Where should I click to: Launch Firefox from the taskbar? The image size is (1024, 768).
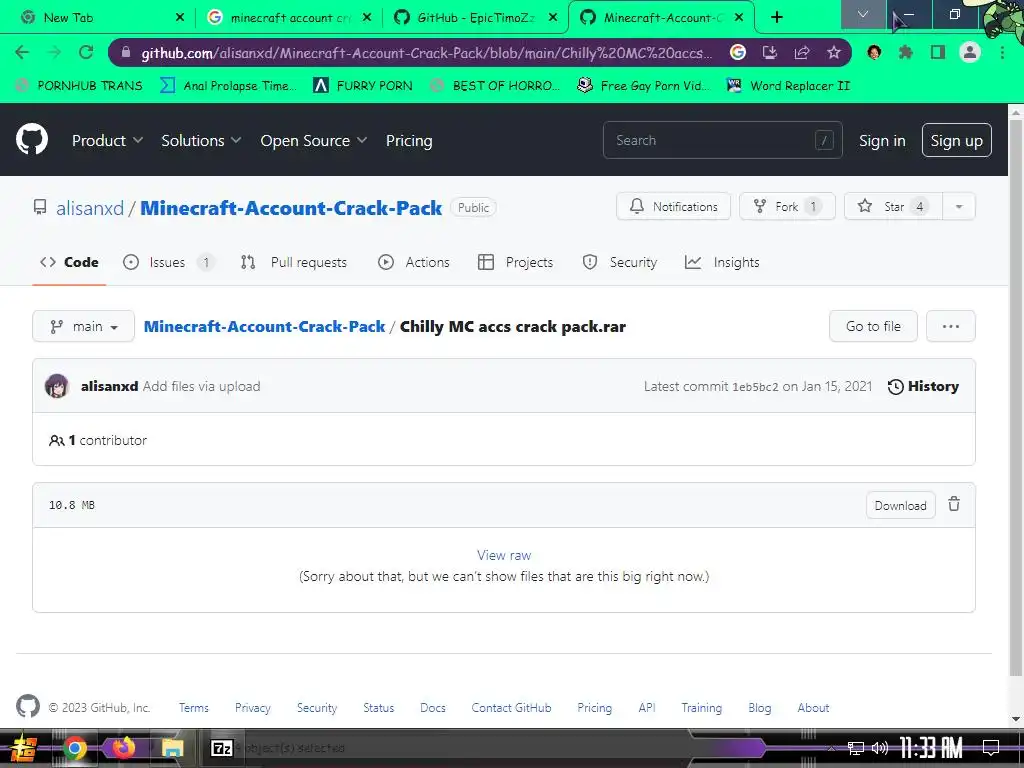click(123, 747)
